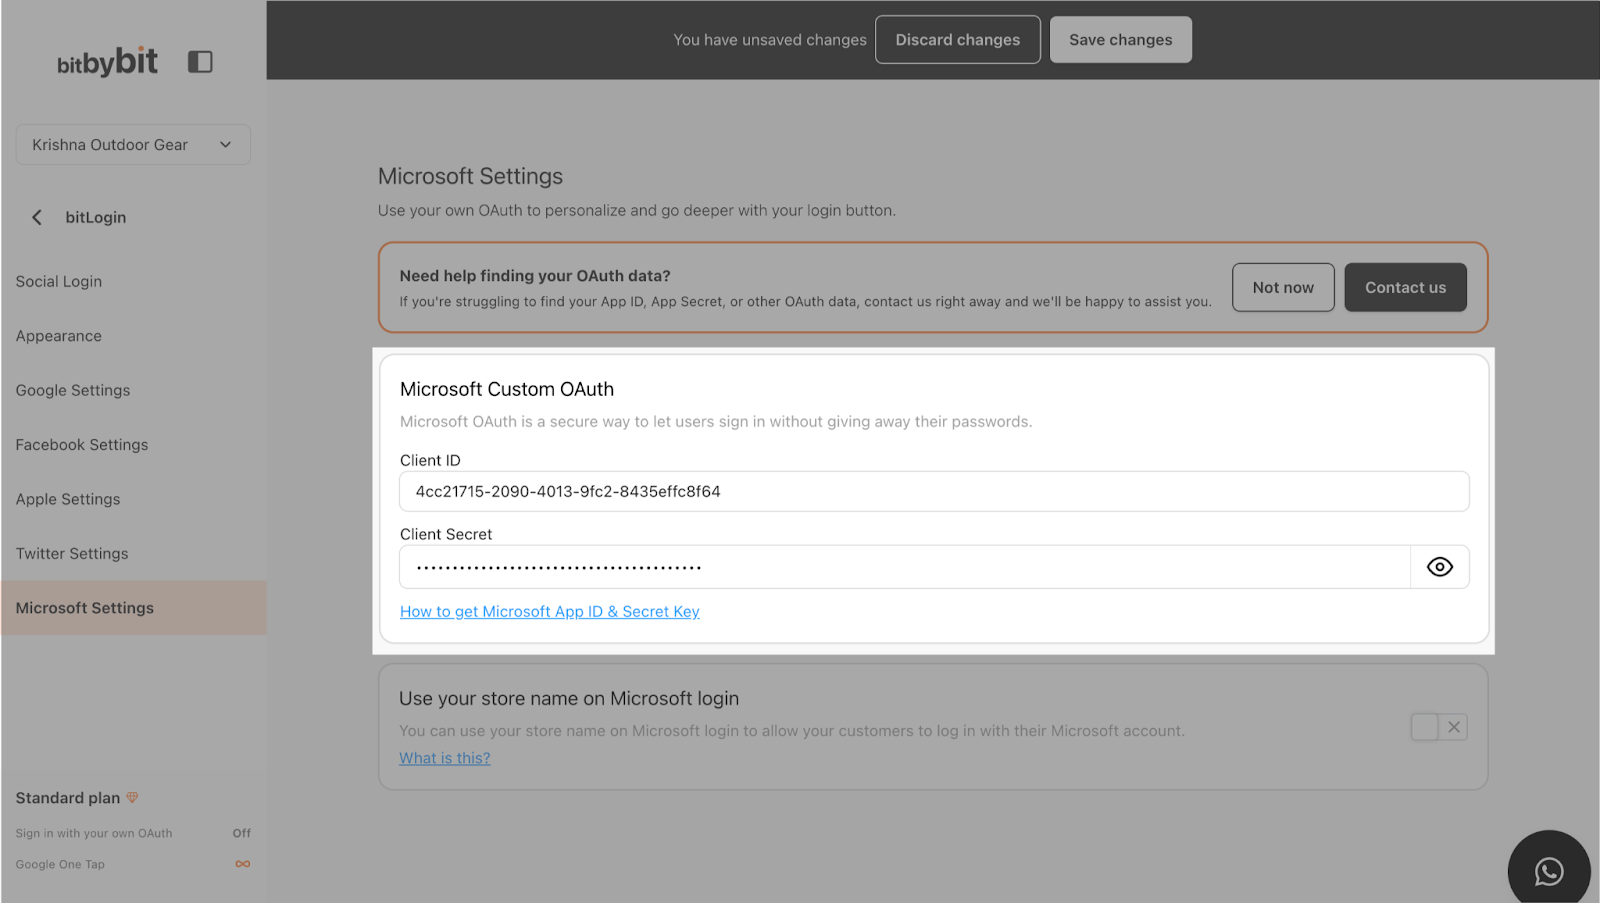Viewport: 1600px width, 903px height.
Task: Click the bitbybit logo
Action: 107,62
